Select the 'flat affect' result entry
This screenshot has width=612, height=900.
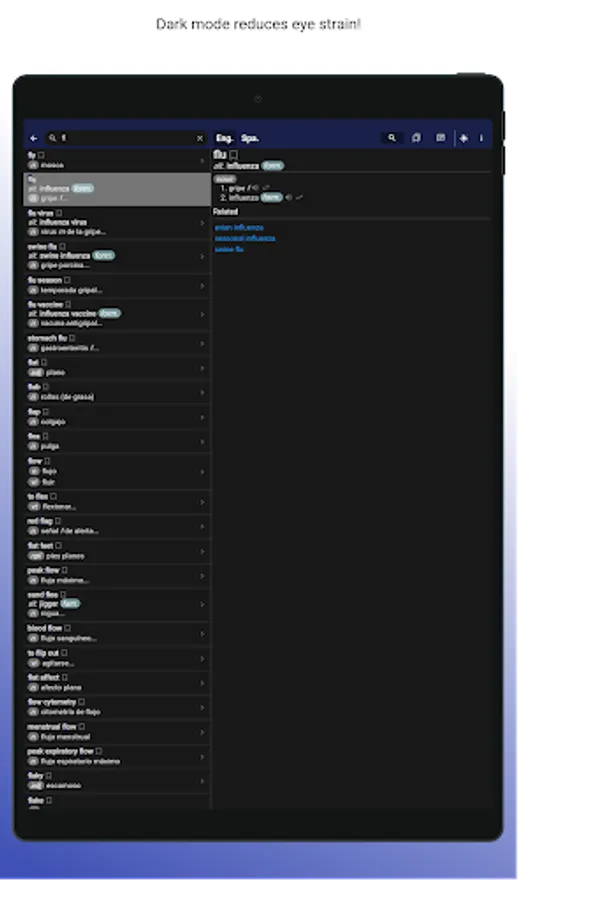pyautogui.click(x=117, y=683)
